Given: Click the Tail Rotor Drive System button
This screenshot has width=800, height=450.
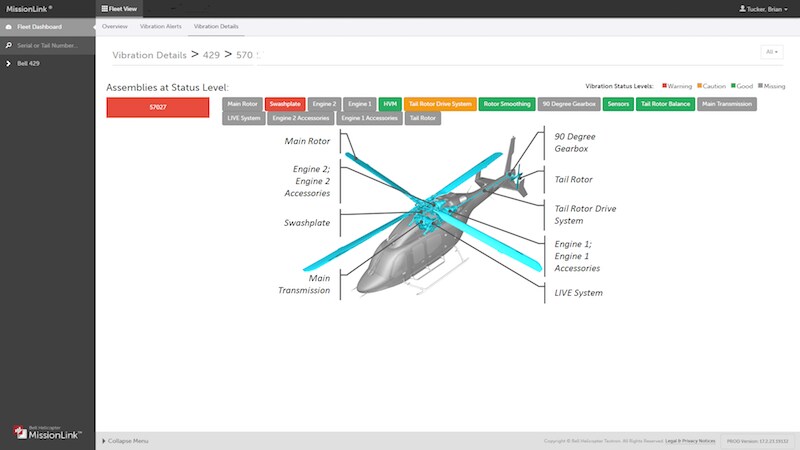Looking at the screenshot, I should point(440,103).
